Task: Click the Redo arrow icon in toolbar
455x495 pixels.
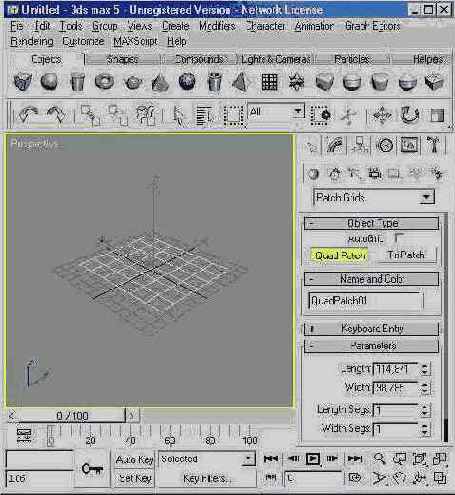Action: click(x=56, y=115)
